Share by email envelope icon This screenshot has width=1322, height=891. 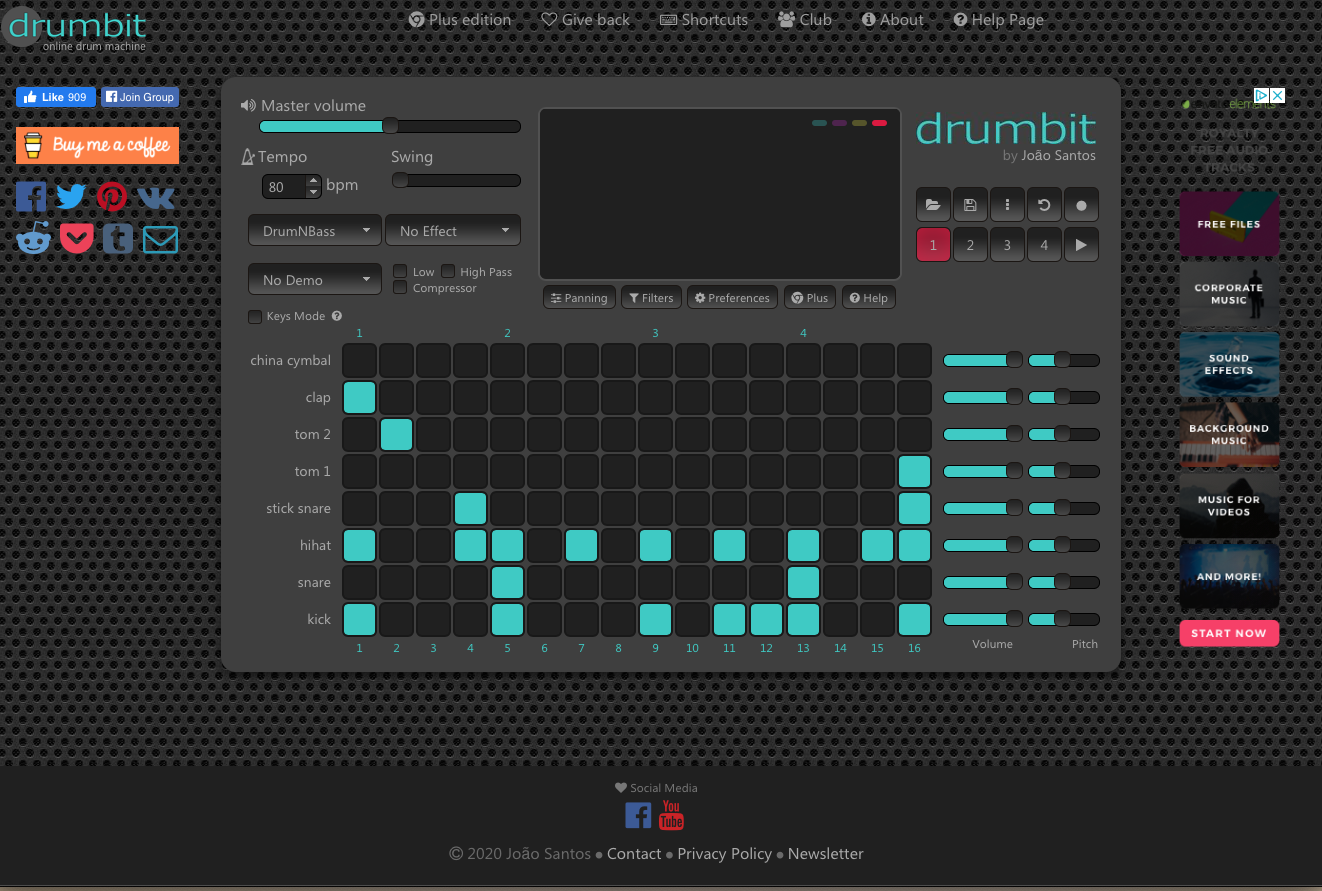click(160, 239)
